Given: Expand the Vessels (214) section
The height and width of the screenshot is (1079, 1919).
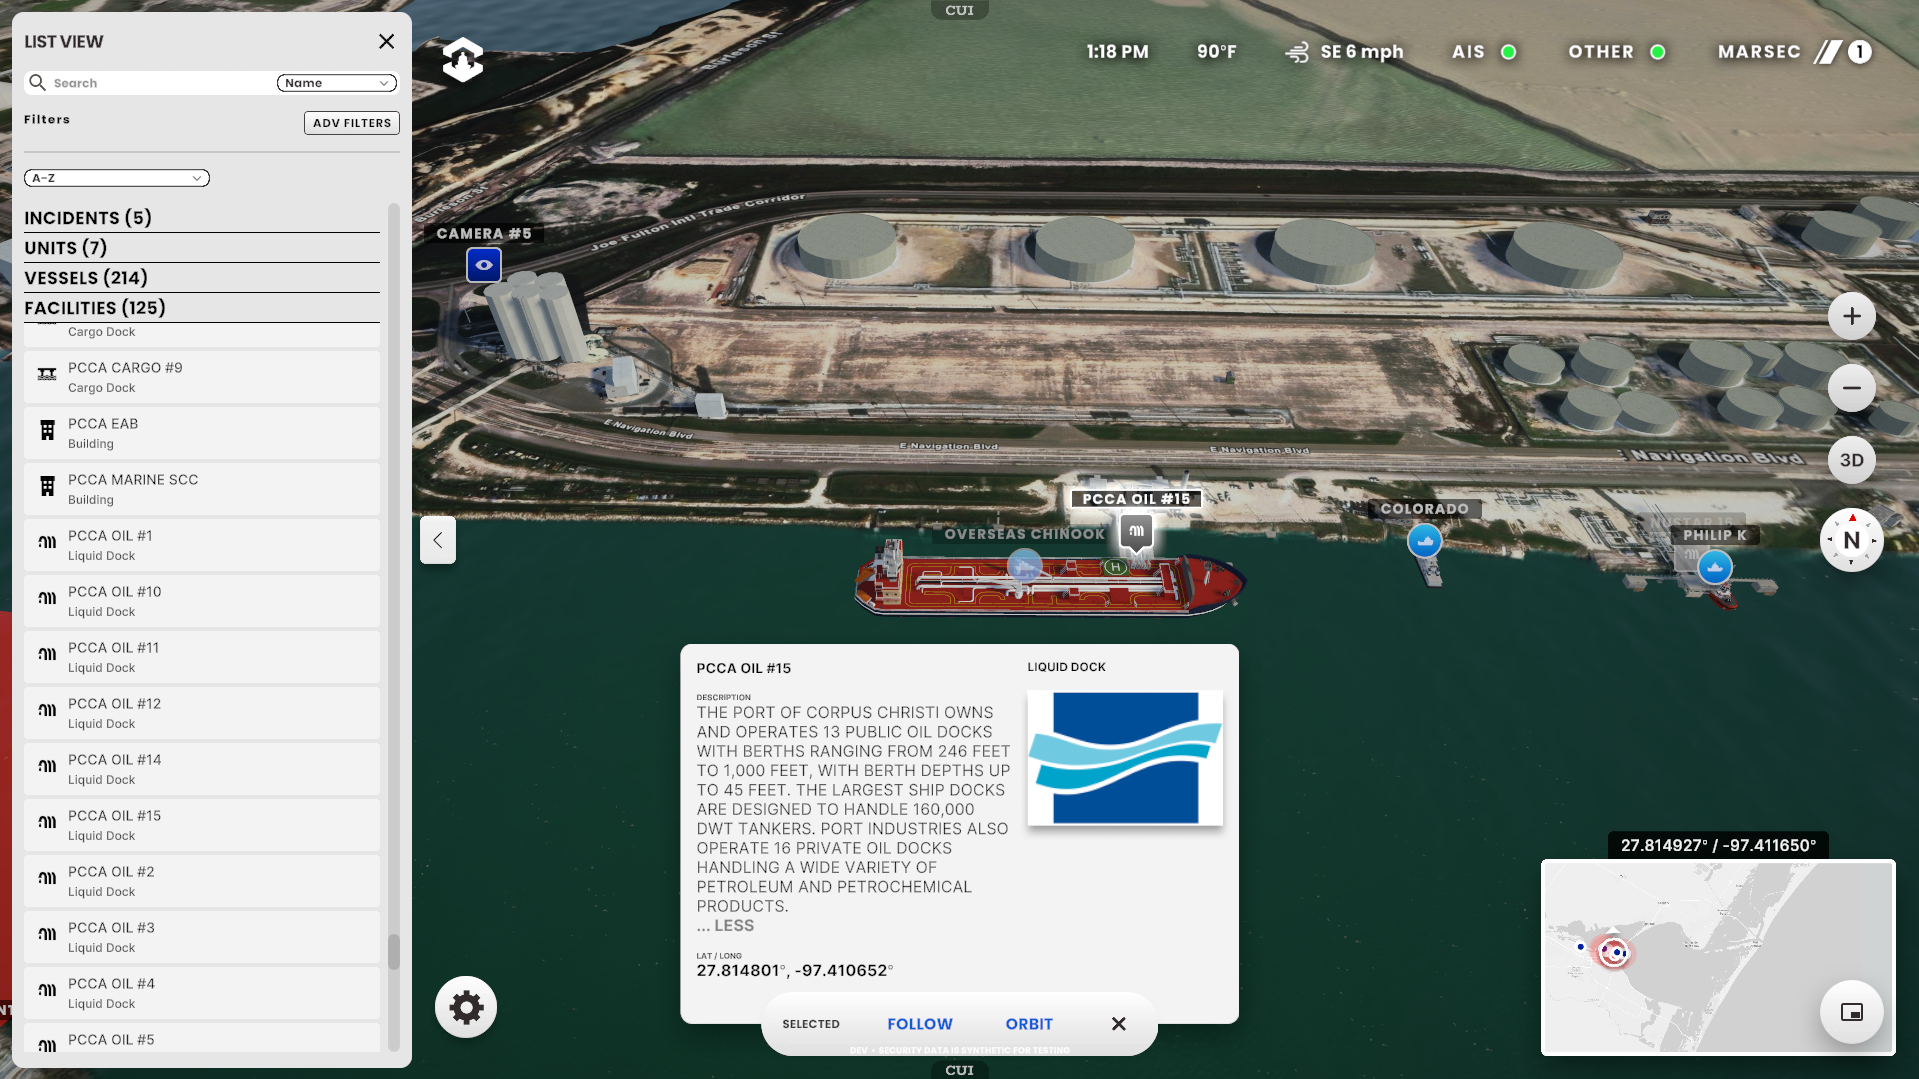Looking at the screenshot, I should coord(86,278).
